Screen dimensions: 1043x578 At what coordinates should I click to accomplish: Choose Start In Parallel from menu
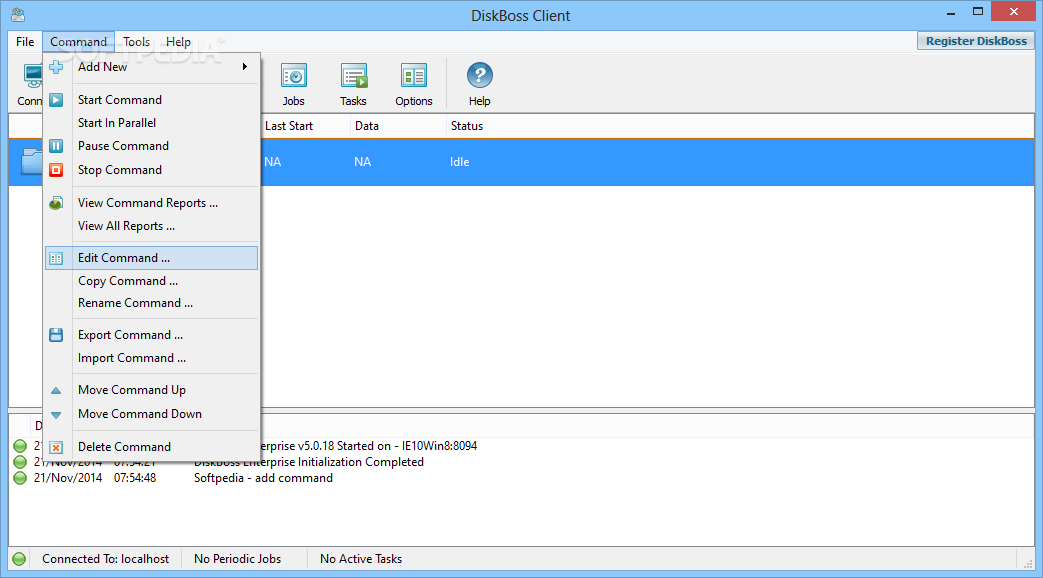[152, 123]
